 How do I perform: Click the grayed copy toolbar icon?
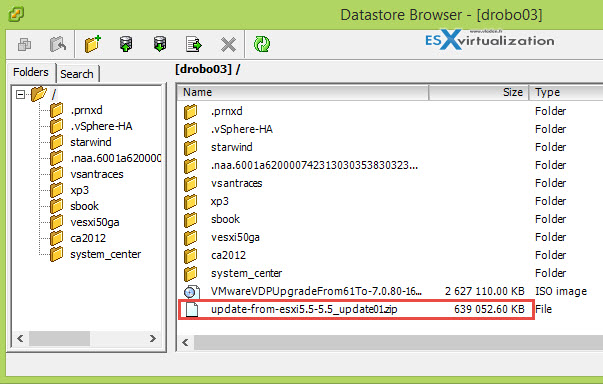point(25,45)
